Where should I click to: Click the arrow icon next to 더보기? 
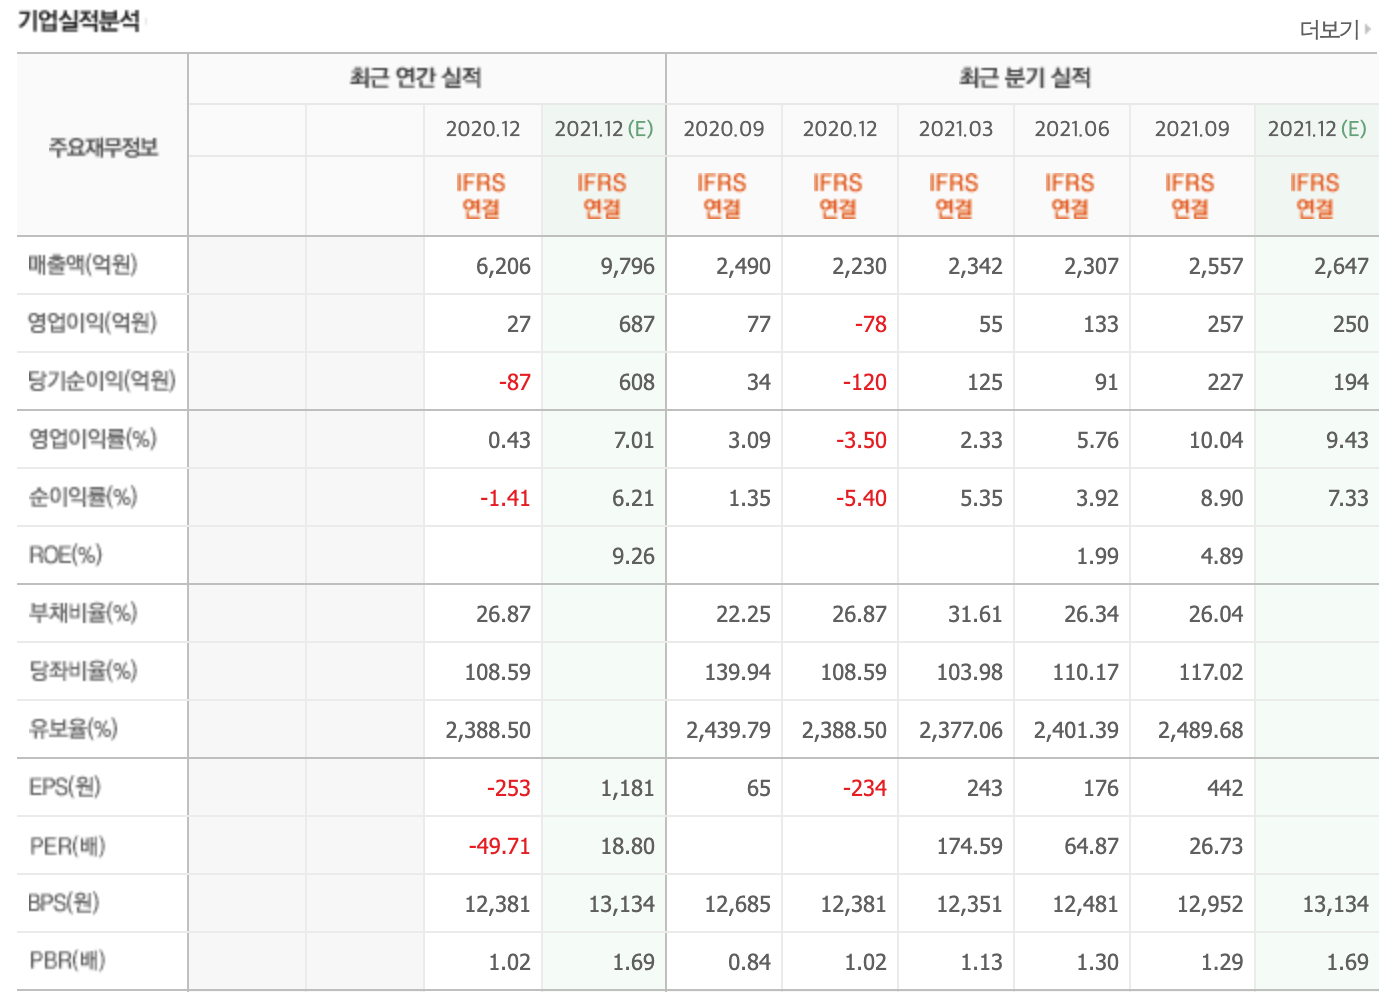pyautogui.click(x=1368, y=29)
